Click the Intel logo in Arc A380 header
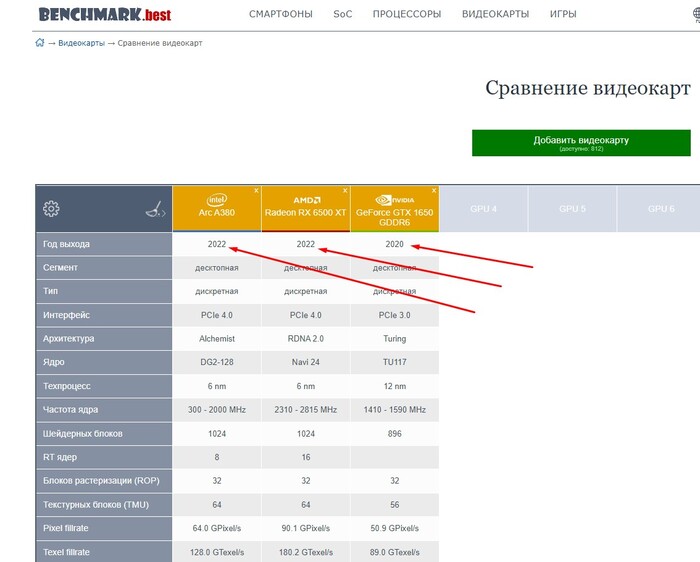The height and width of the screenshot is (562, 700). (217, 200)
